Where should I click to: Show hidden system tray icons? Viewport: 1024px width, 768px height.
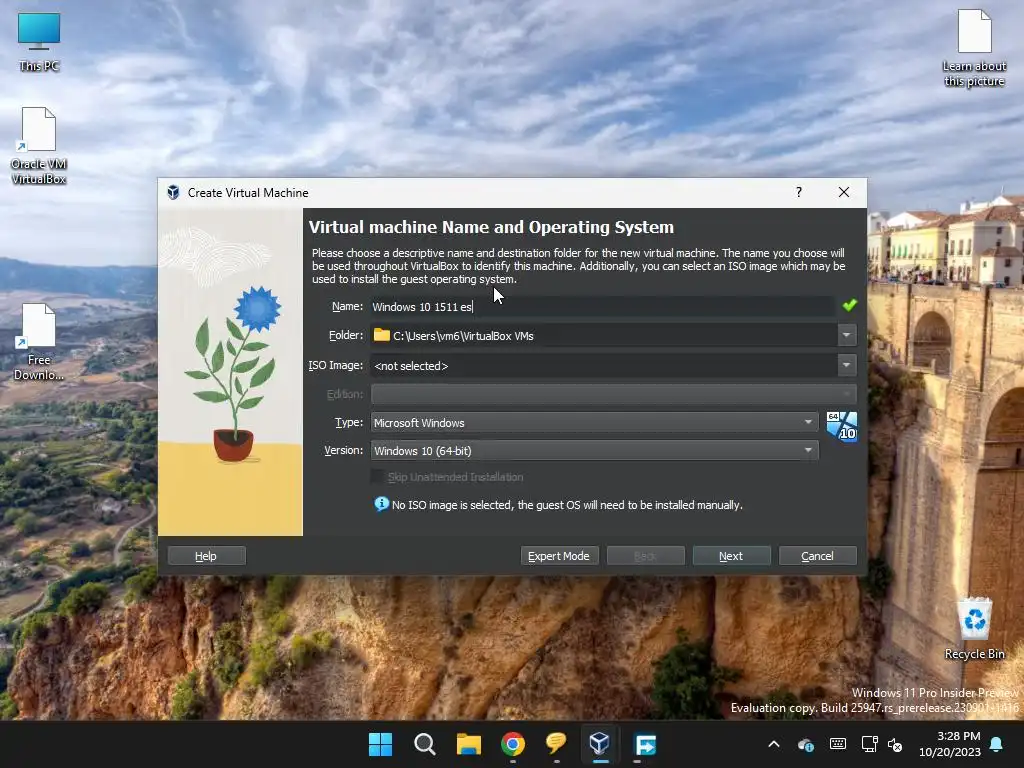coord(774,744)
